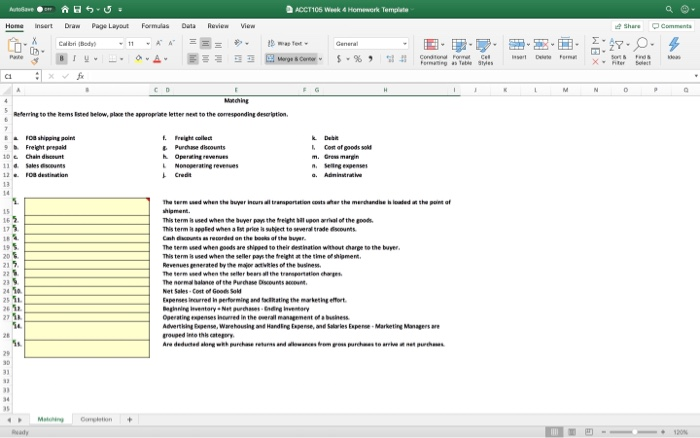Open Format as Table gallery
The width and height of the screenshot is (700, 438).
coord(461,51)
